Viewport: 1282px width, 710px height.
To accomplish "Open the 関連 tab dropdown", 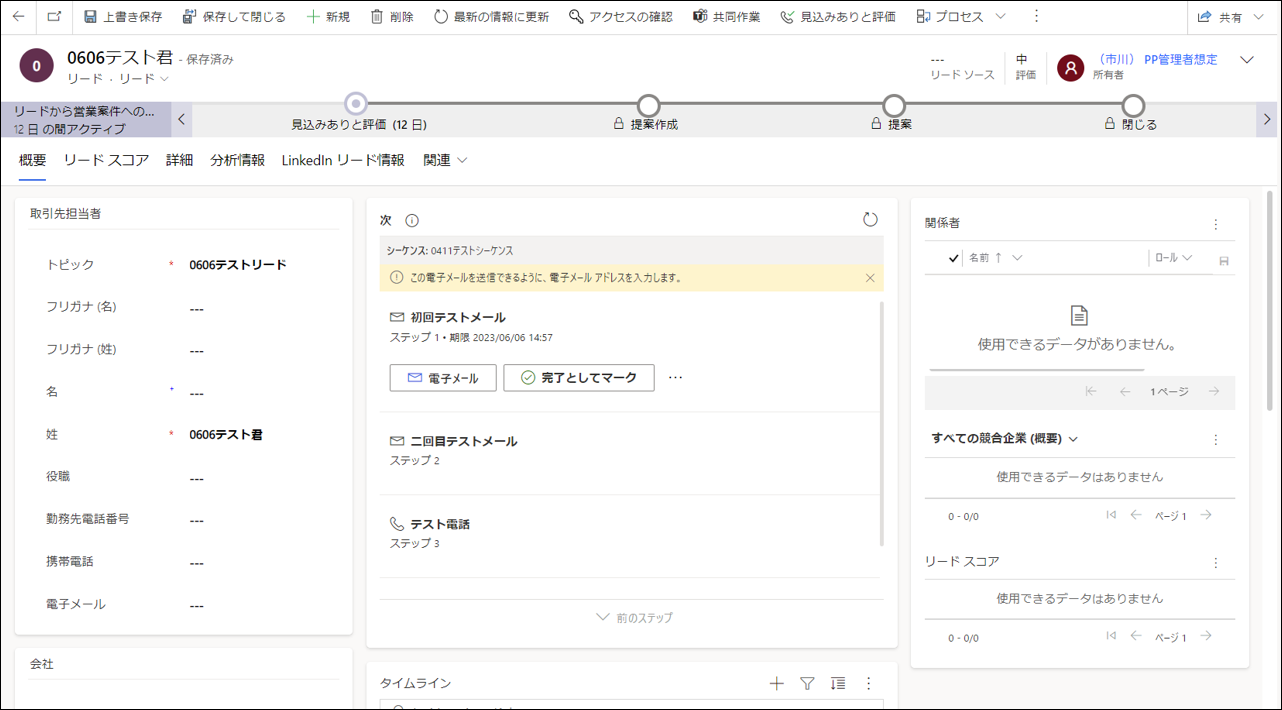I will [445, 160].
